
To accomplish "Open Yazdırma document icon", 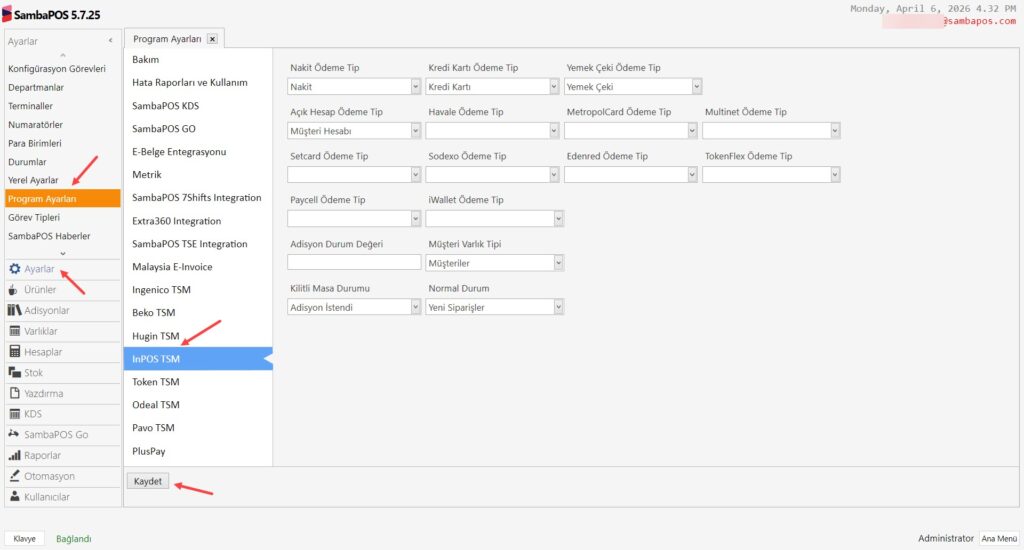I will 15,393.
